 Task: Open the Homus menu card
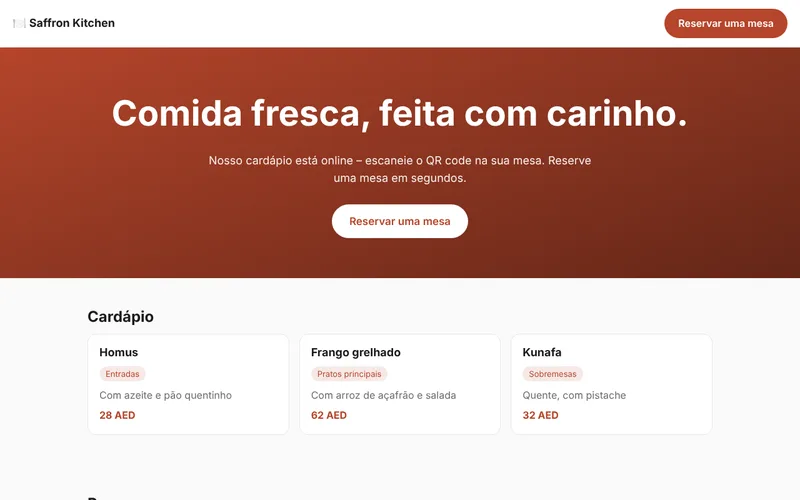pyautogui.click(x=188, y=384)
